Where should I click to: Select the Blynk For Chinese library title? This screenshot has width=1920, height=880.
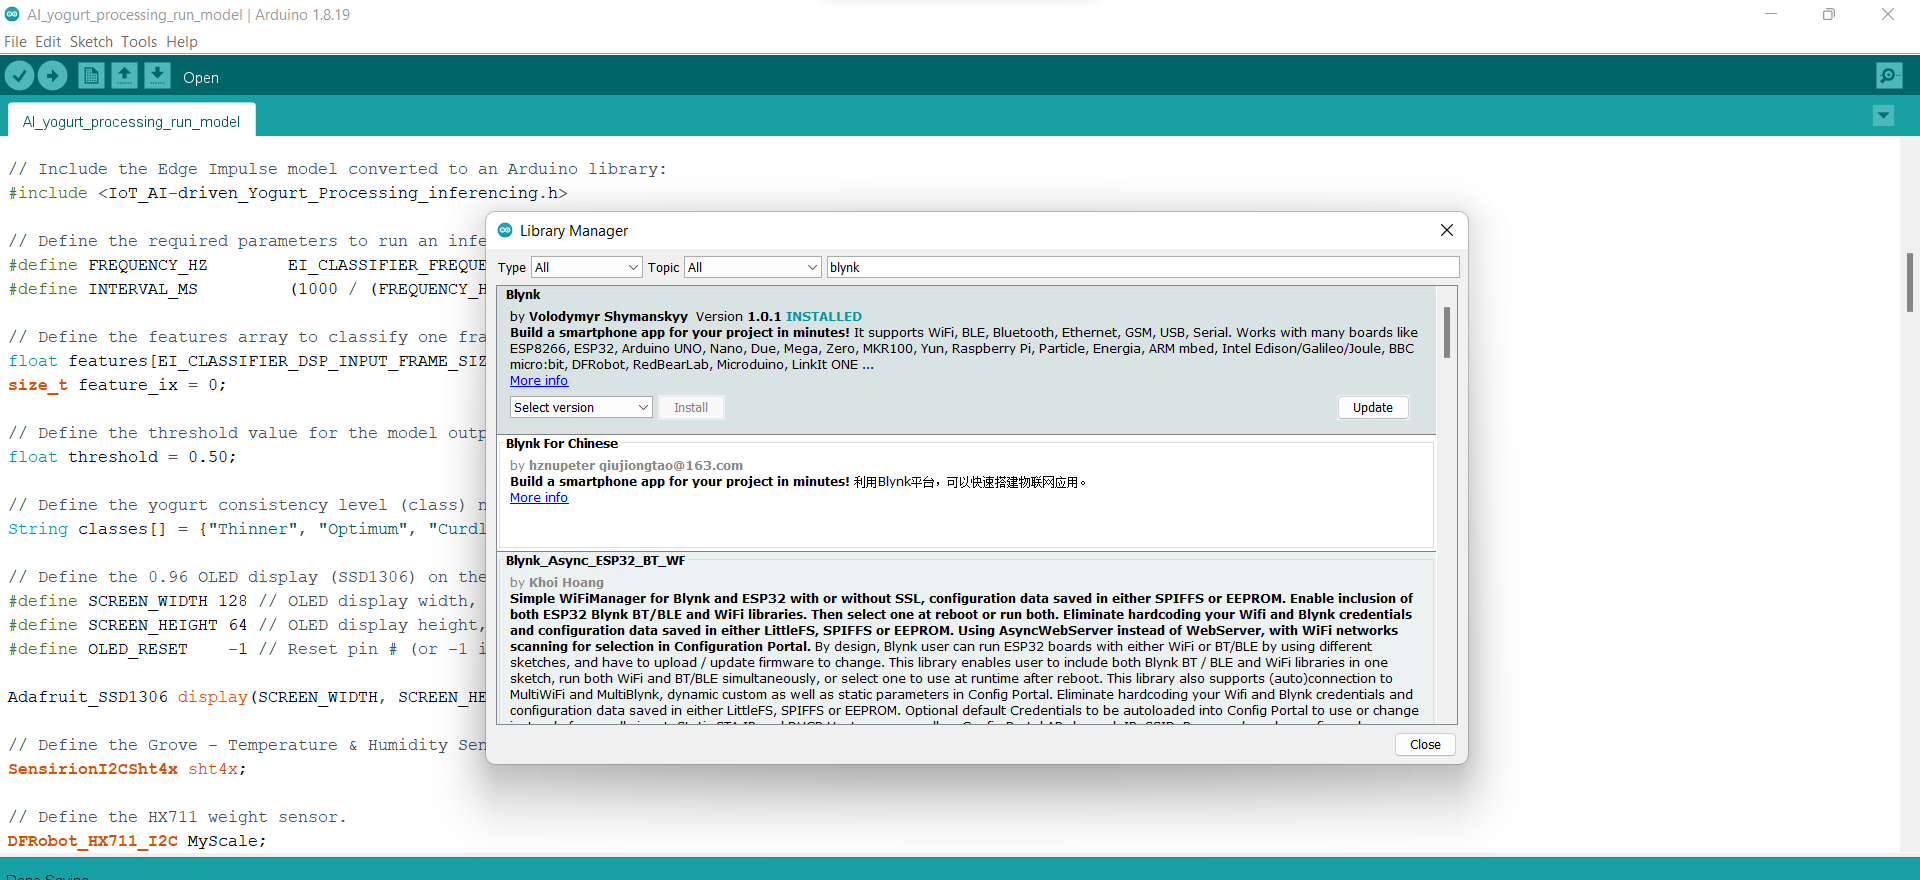click(562, 444)
